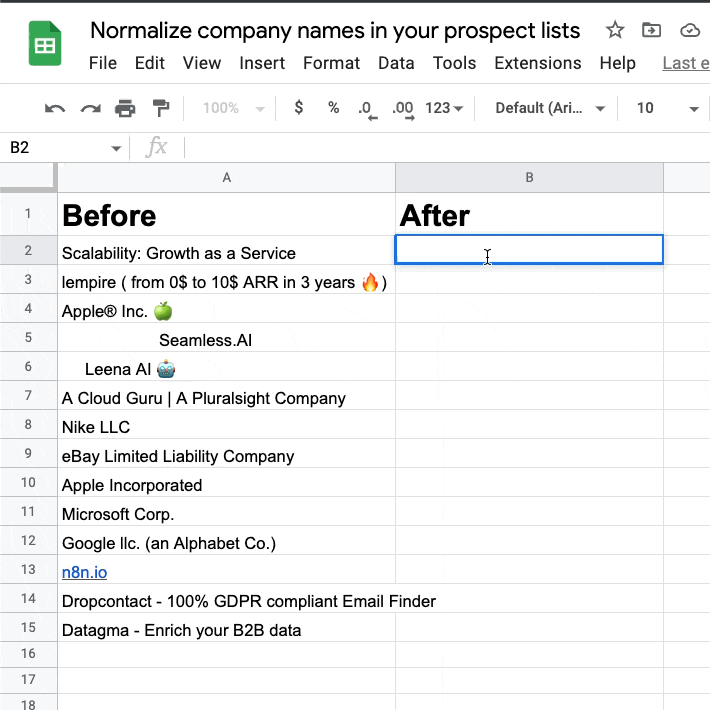710x710 pixels.
Task: Open the 123 number formats dropdown
Action: tap(444, 108)
